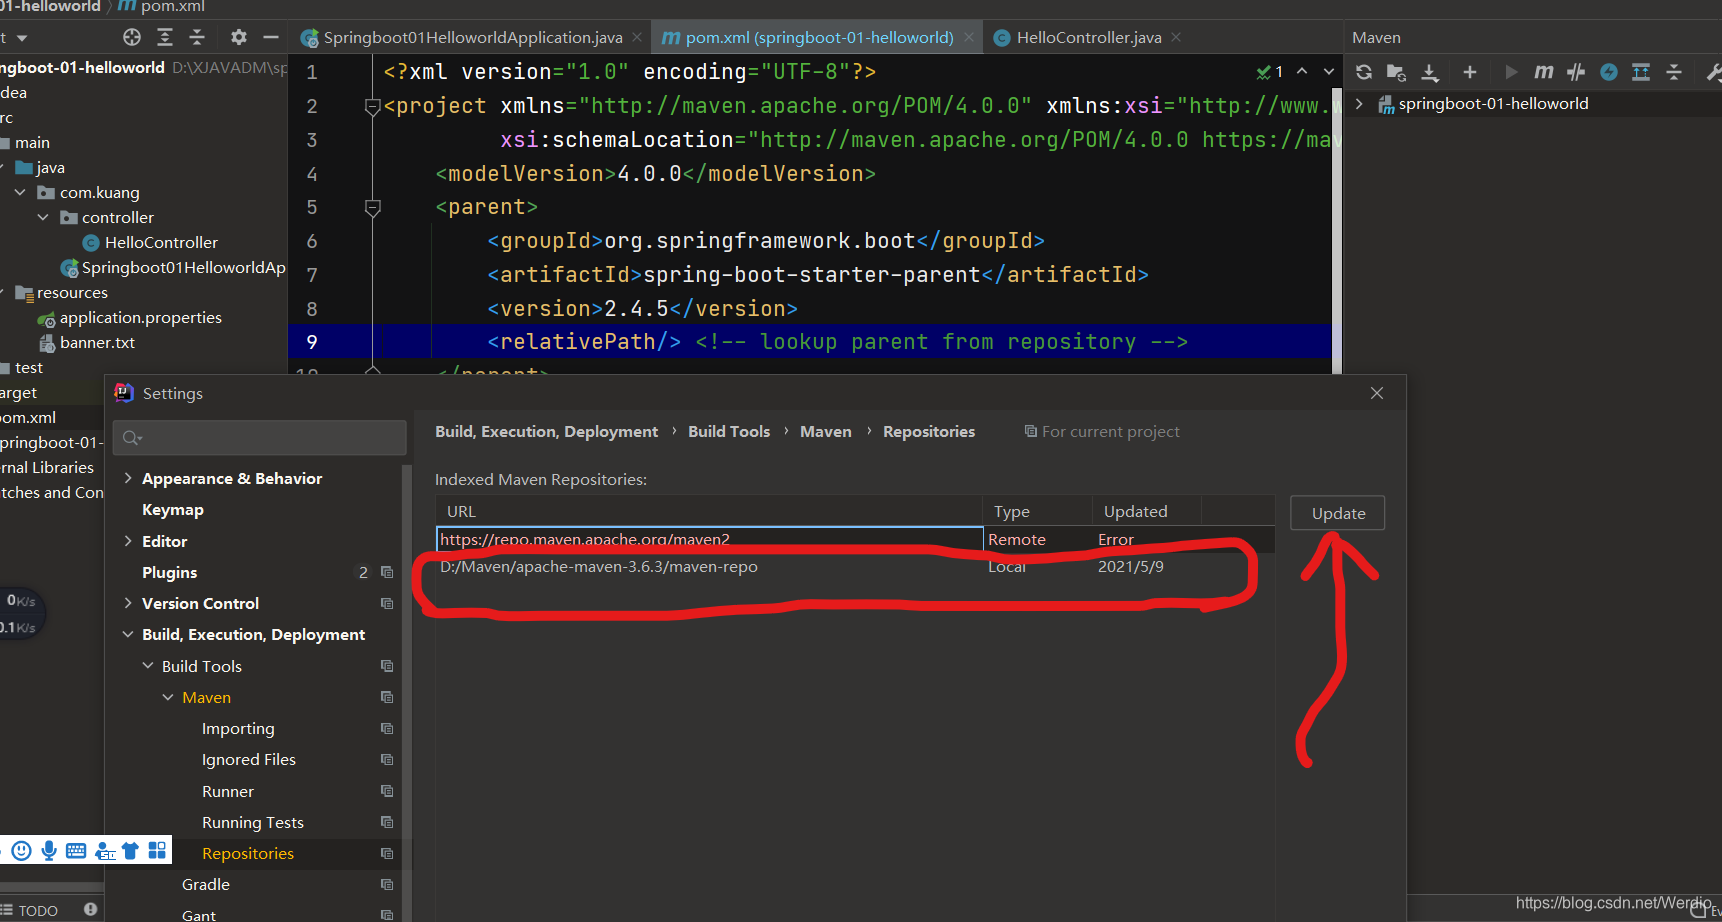The height and width of the screenshot is (922, 1722).
Task: Open Running Tests settings
Action: point(253,822)
